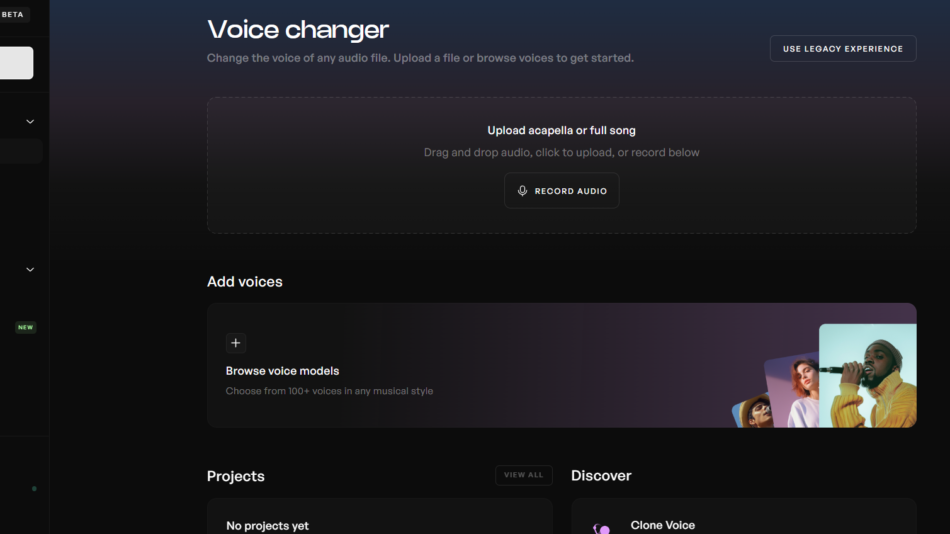
Task: Click the white button in the sidebar
Action: tap(16, 63)
